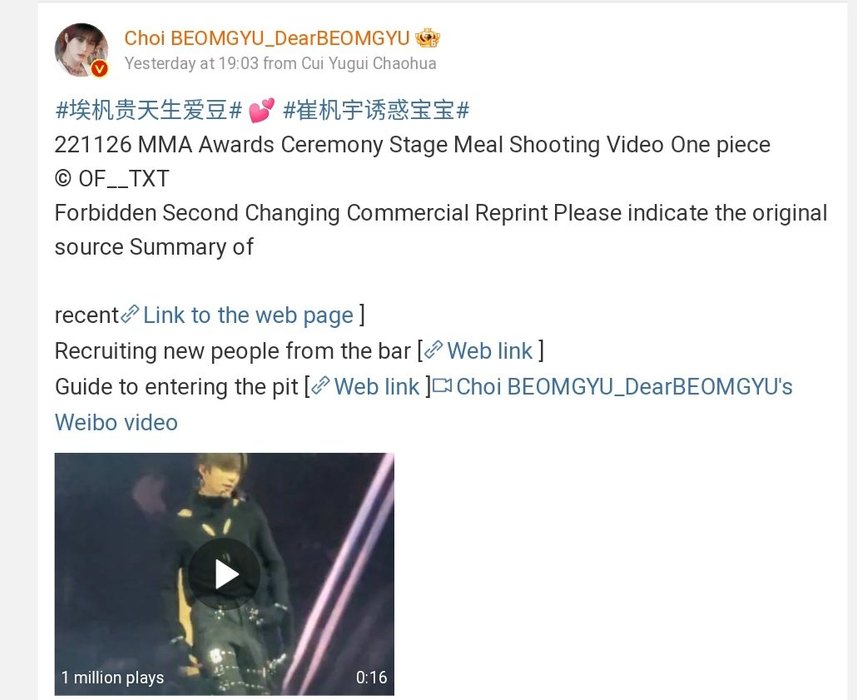This screenshot has width=857, height=700.
Task: Click the chain icon in the 'Guide to entering the pit' line
Action: pos(321,386)
